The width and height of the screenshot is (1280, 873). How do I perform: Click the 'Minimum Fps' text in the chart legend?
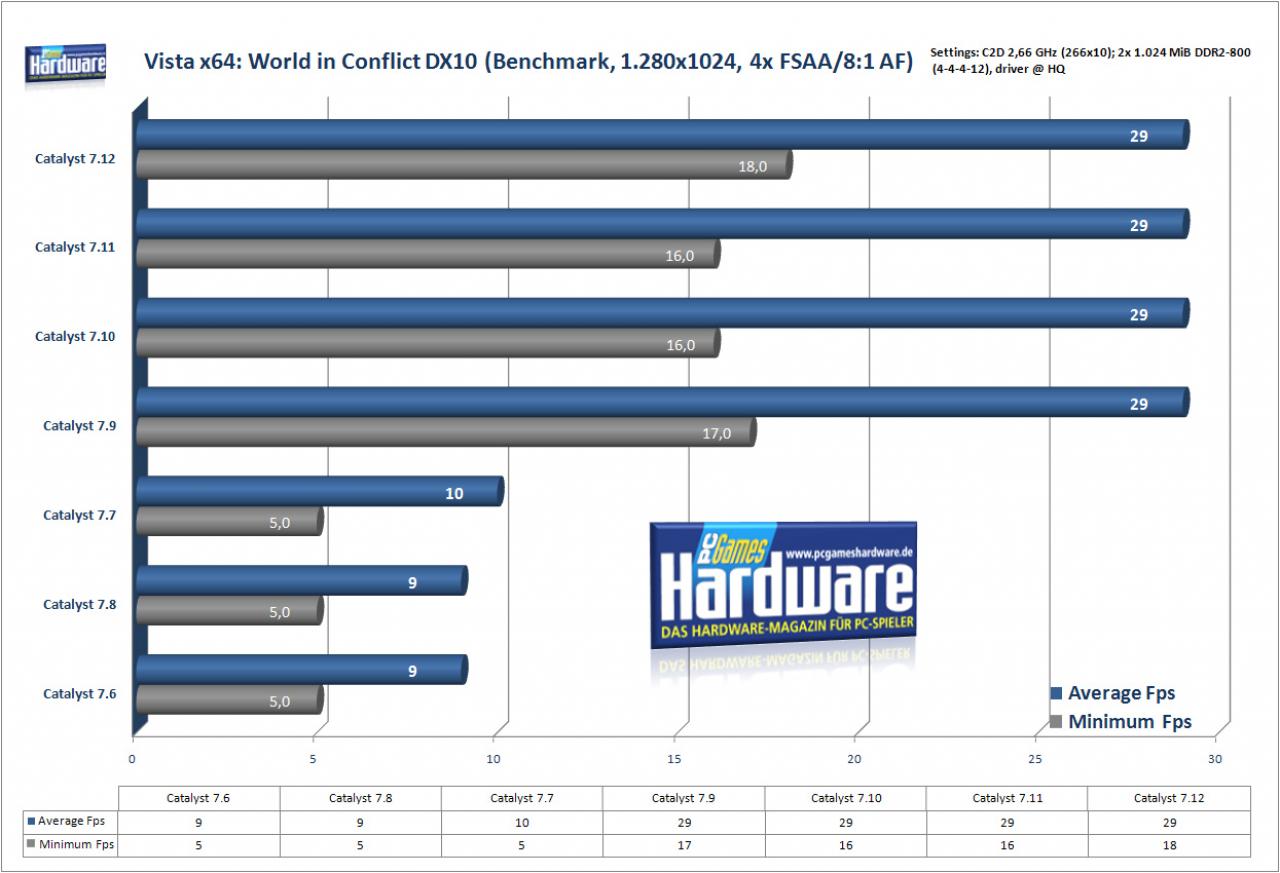click(1130, 722)
